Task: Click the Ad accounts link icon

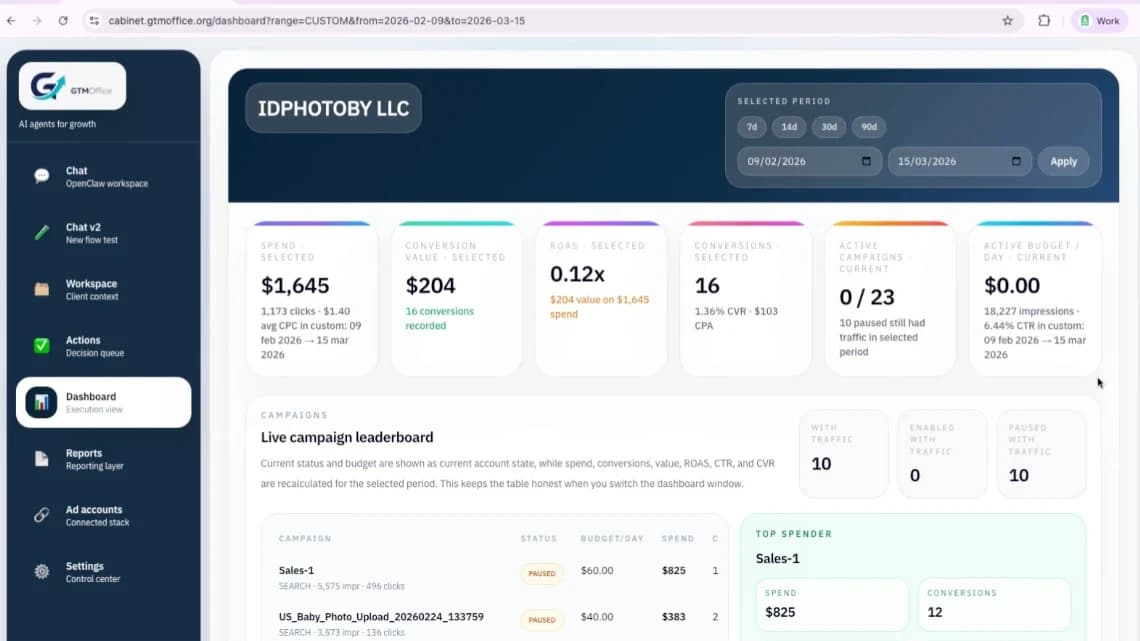Action: [41, 515]
